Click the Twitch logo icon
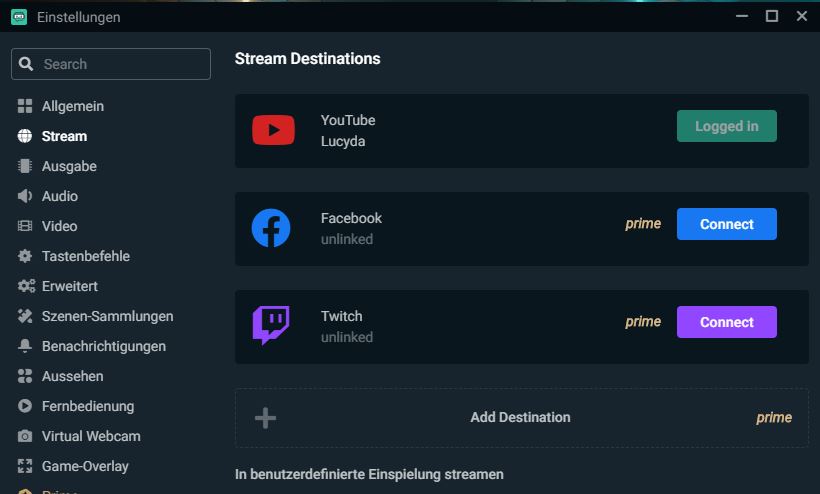The width and height of the screenshot is (820, 494). tap(271, 326)
